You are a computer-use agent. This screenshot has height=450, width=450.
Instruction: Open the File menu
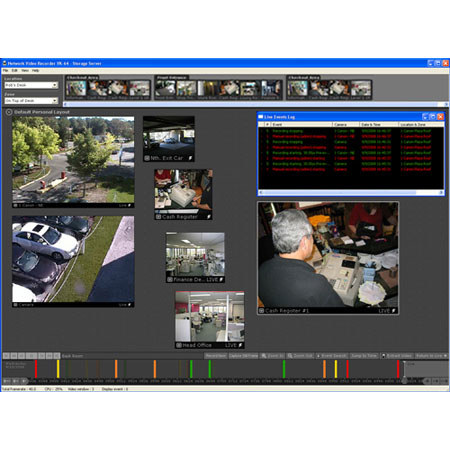tap(5, 71)
